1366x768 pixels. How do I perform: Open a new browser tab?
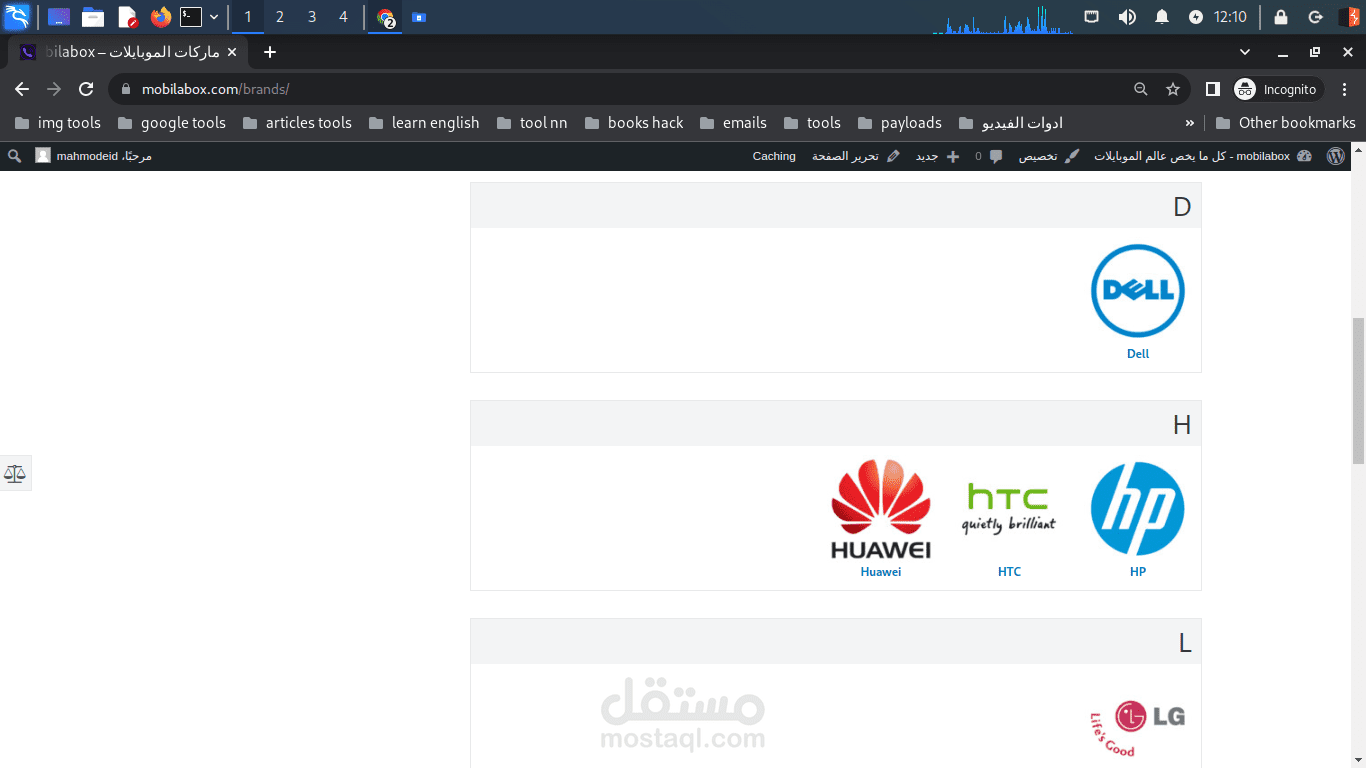tap(270, 52)
